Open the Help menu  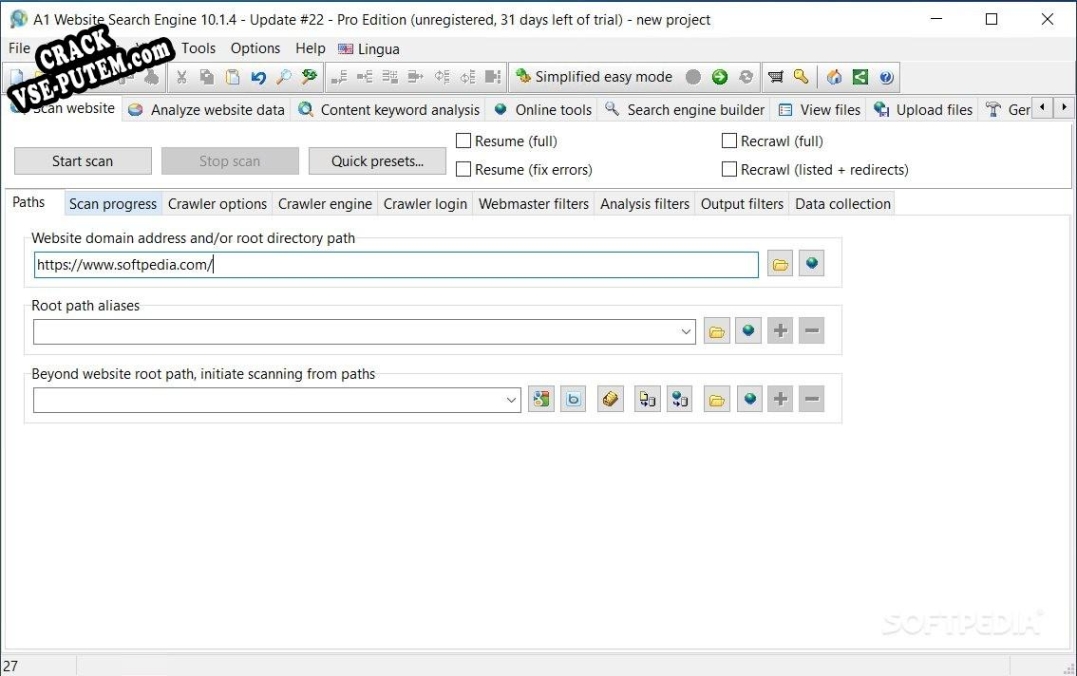pos(310,48)
